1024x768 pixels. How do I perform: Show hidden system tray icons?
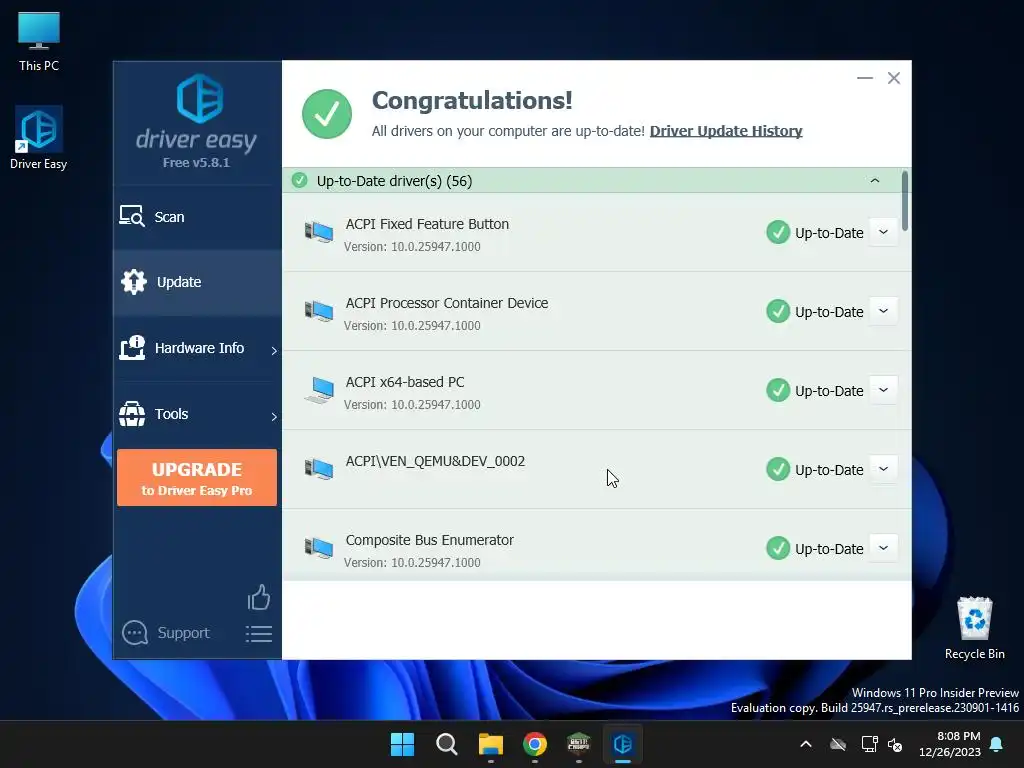coord(806,744)
